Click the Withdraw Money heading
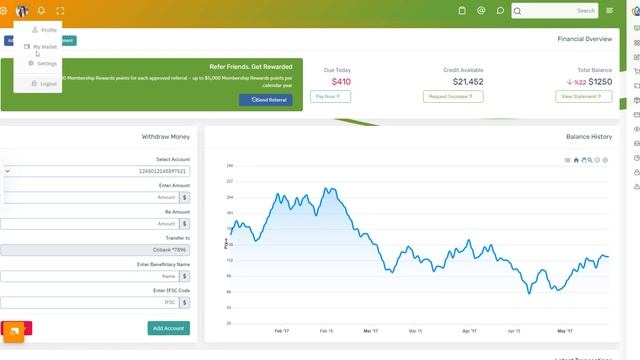This screenshot has width=640, height=360. [166, 137]
